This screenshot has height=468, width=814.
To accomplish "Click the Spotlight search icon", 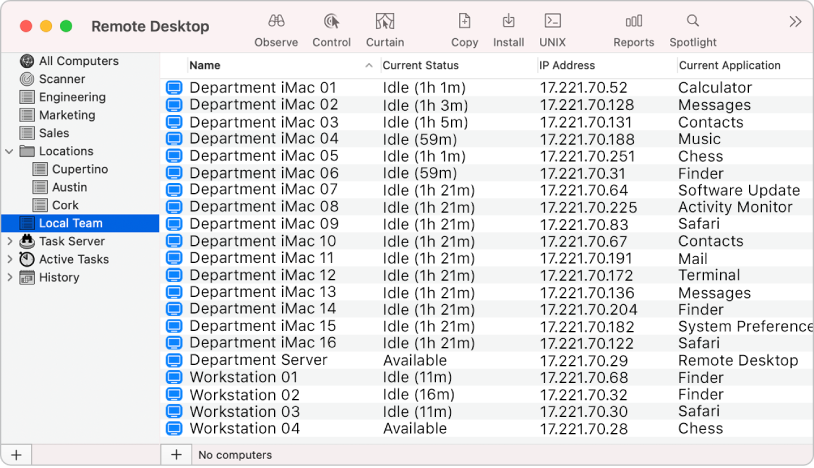I will [692, 21].
